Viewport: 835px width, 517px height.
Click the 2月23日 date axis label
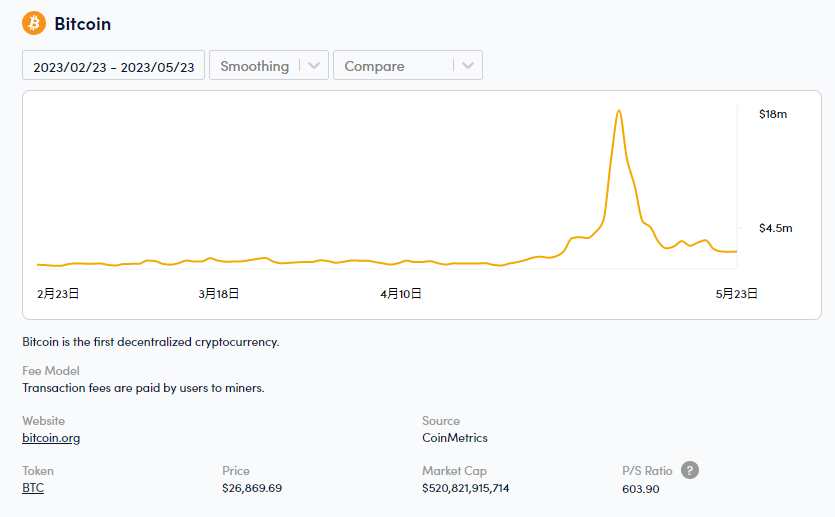(58, 293)
